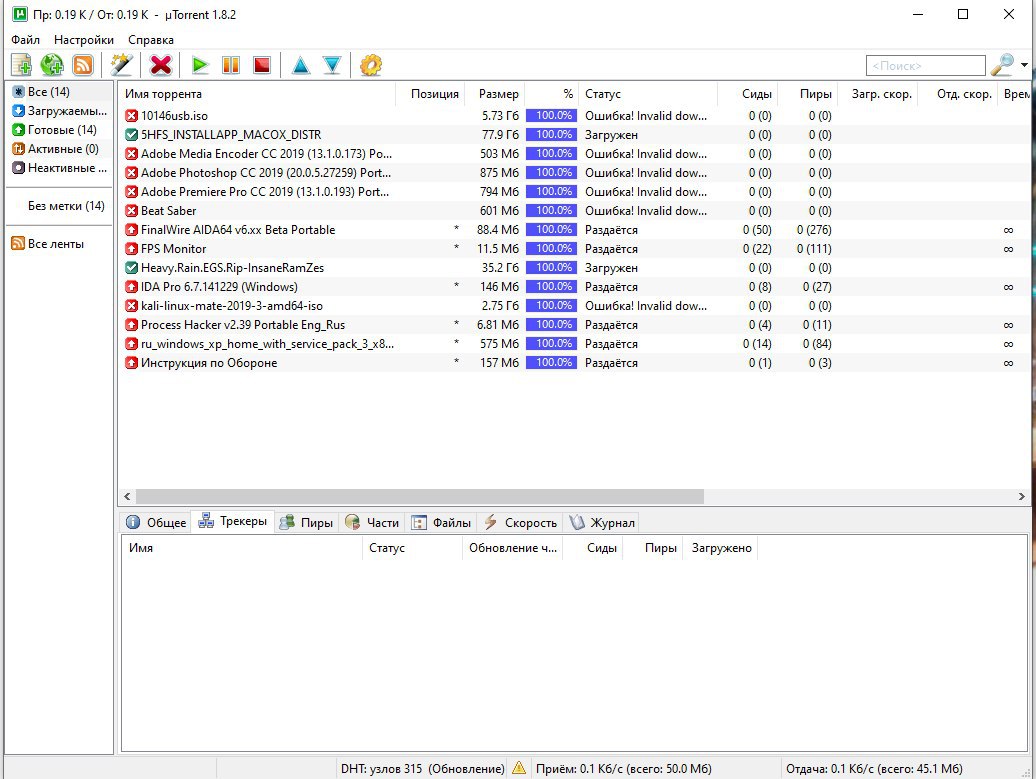Viewport: 1036px width, 779px height.
Task: Click the Create New Torrent wand icon
Action: tap(122, 65)
